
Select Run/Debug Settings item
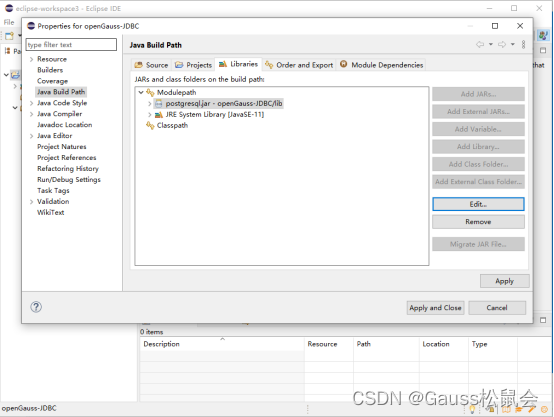[69, 180]
